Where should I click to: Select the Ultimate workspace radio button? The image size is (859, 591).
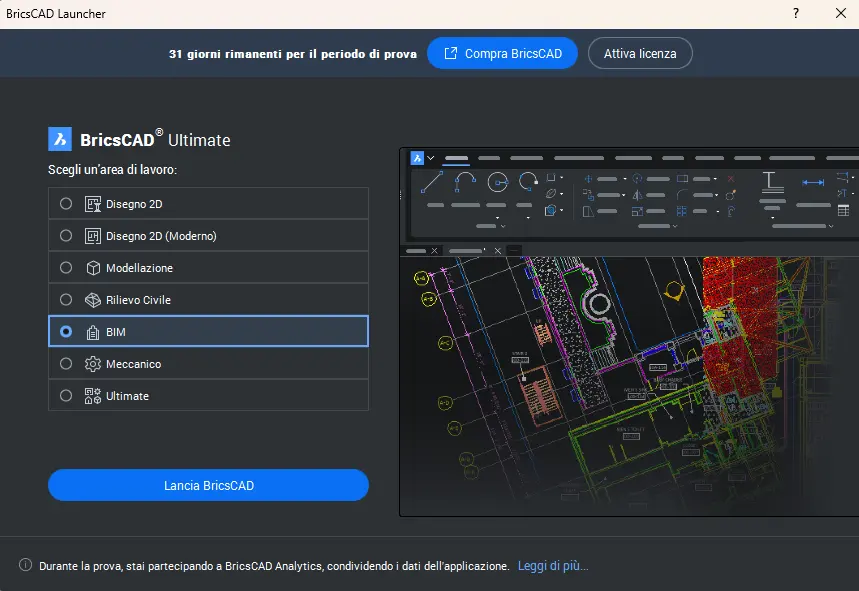(66, 395)
